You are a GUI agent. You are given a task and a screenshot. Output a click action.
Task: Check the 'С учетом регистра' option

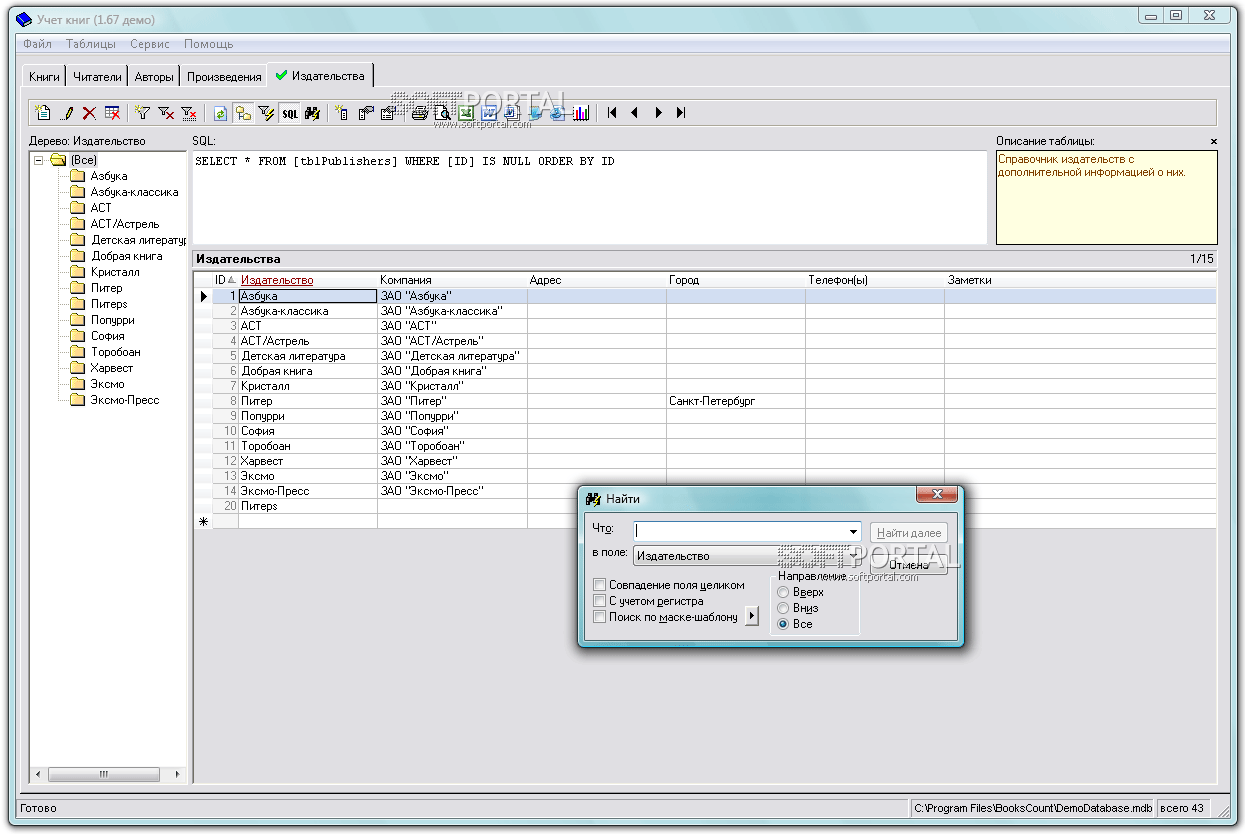coord(599,601)
